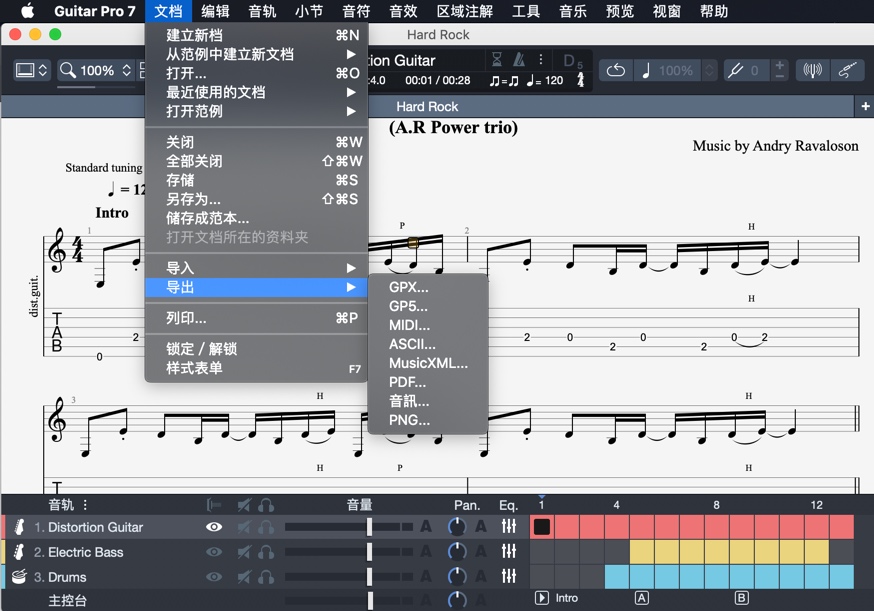This screenshot has width=874, height=611.
Task: Click the Electric Bass track instrument icon
Action: 19,552
